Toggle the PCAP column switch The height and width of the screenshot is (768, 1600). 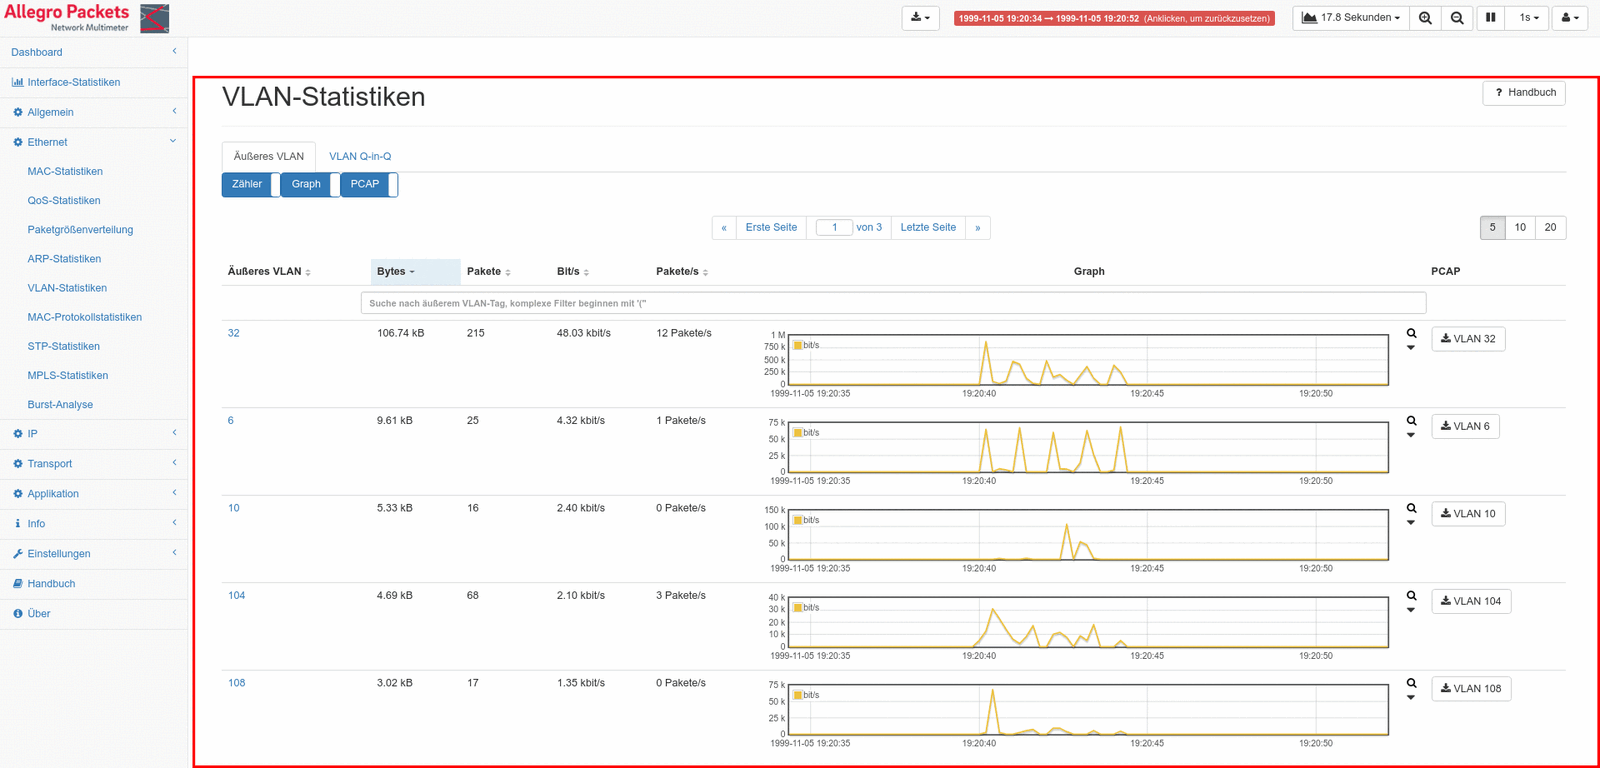pyautogui.click(x=369, y=185)
